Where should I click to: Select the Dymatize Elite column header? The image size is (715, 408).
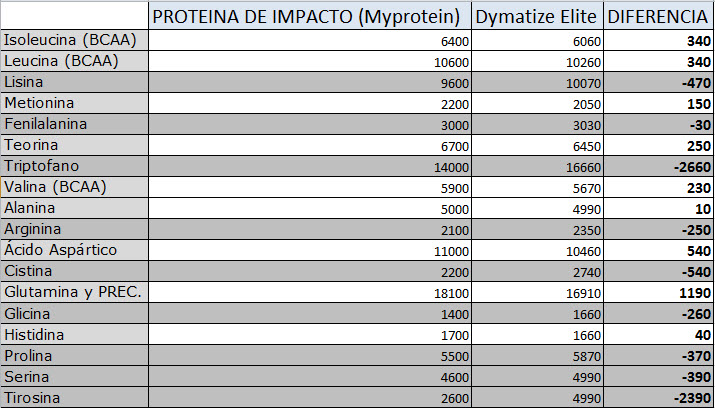coord(538,16)
